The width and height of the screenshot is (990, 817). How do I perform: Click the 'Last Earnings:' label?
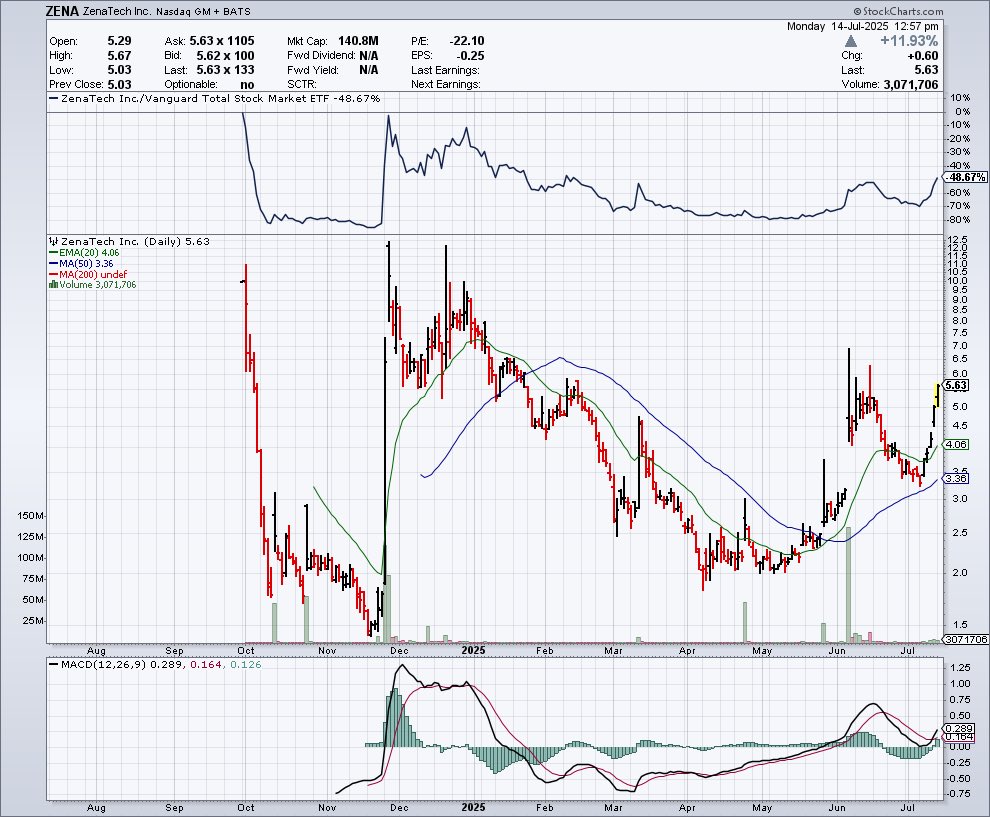[445, 70]
